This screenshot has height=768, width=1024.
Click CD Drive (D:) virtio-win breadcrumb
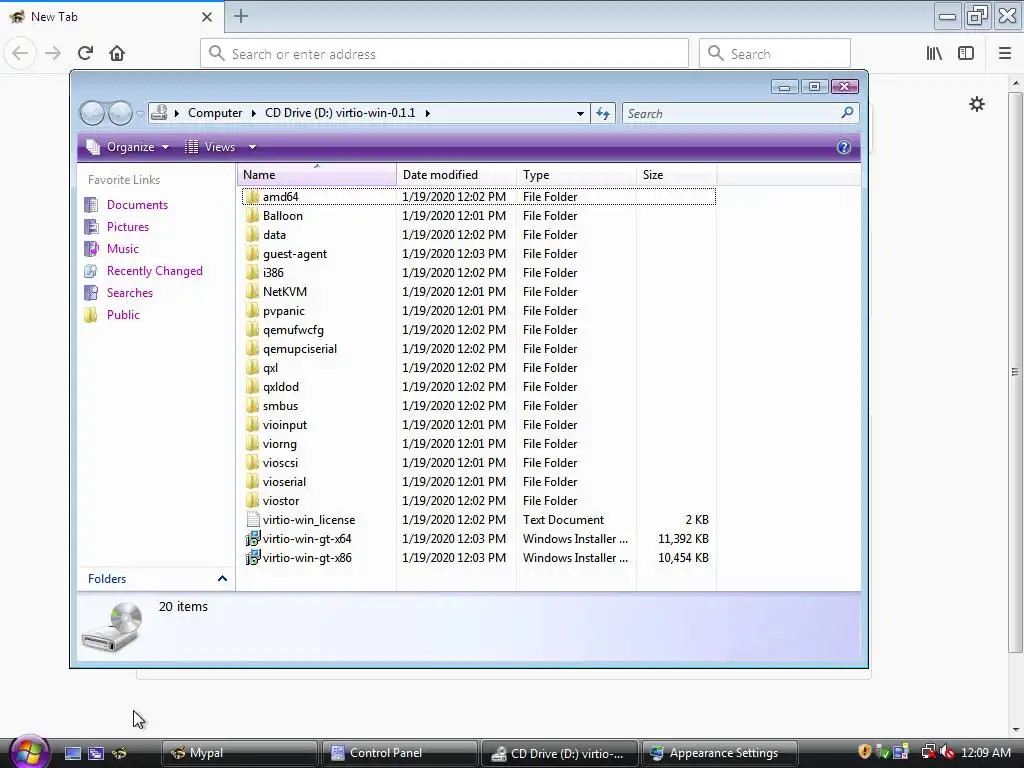pyautogui.click(x=340, y=113)
